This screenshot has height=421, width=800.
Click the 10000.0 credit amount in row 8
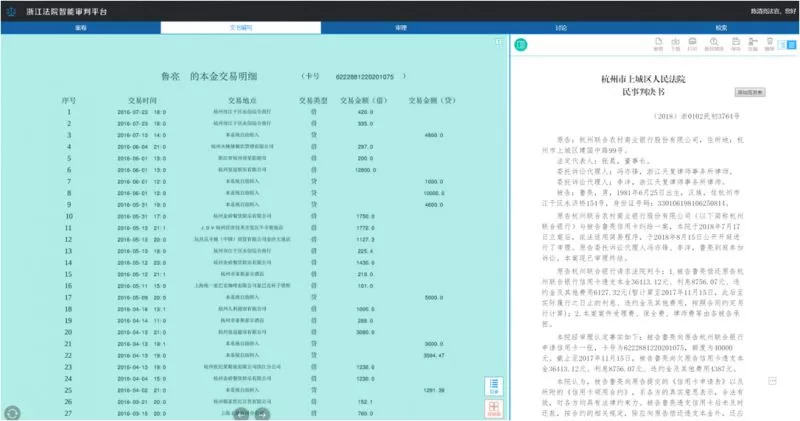[x=434, y=193]
